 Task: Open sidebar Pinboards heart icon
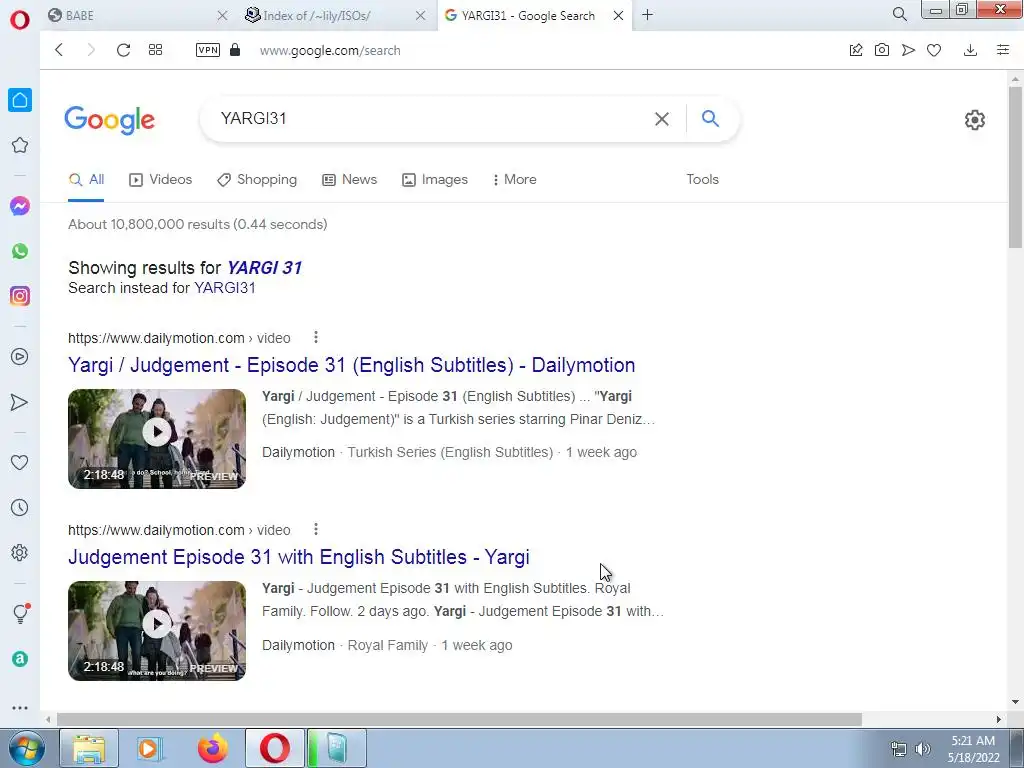pyautogui.click(x=20, y=462)
